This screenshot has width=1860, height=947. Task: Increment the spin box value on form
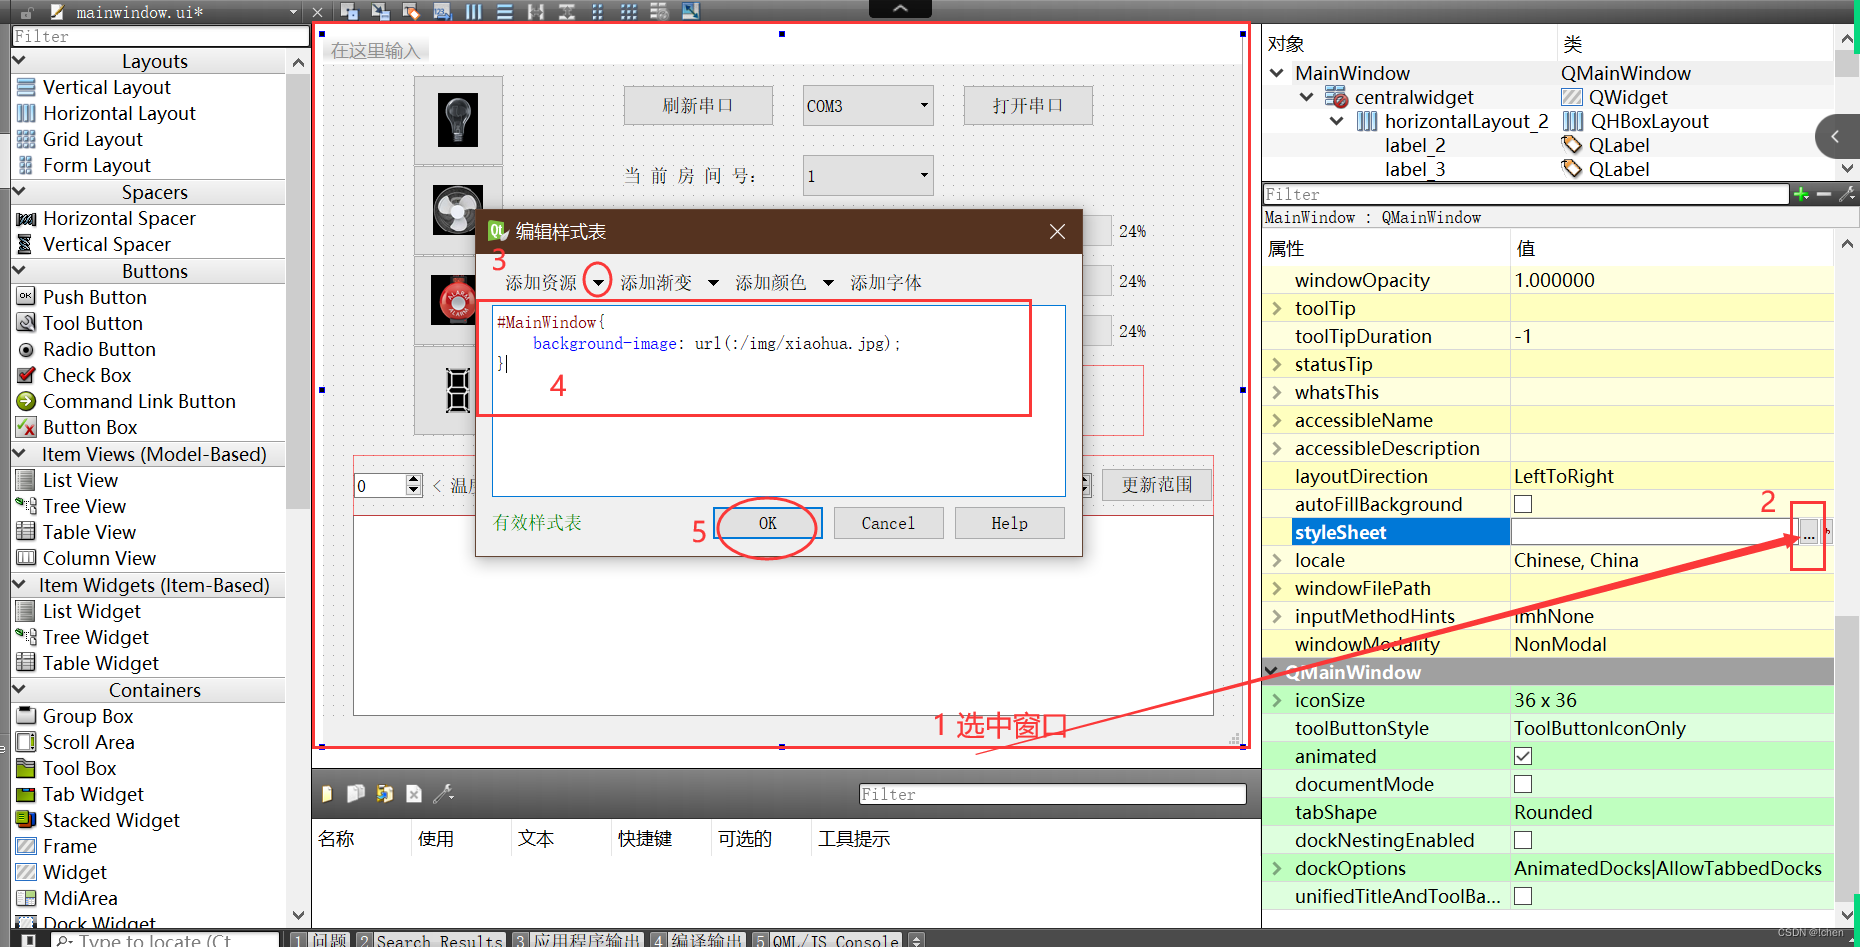pyautogui.click(x=414, y=480)
